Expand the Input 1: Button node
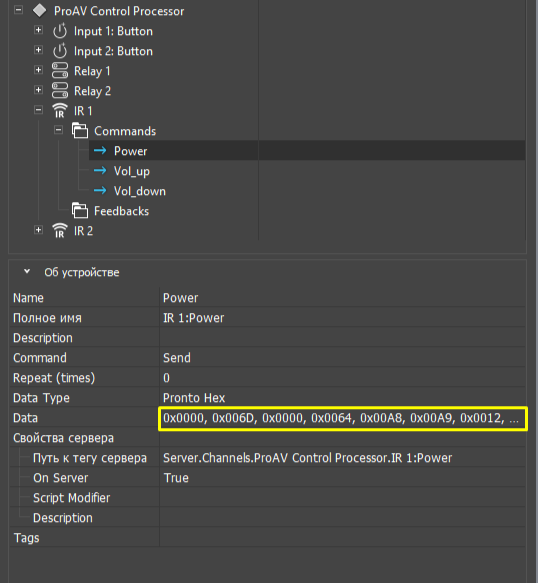538x583 pixels. (x=38, y=30)
